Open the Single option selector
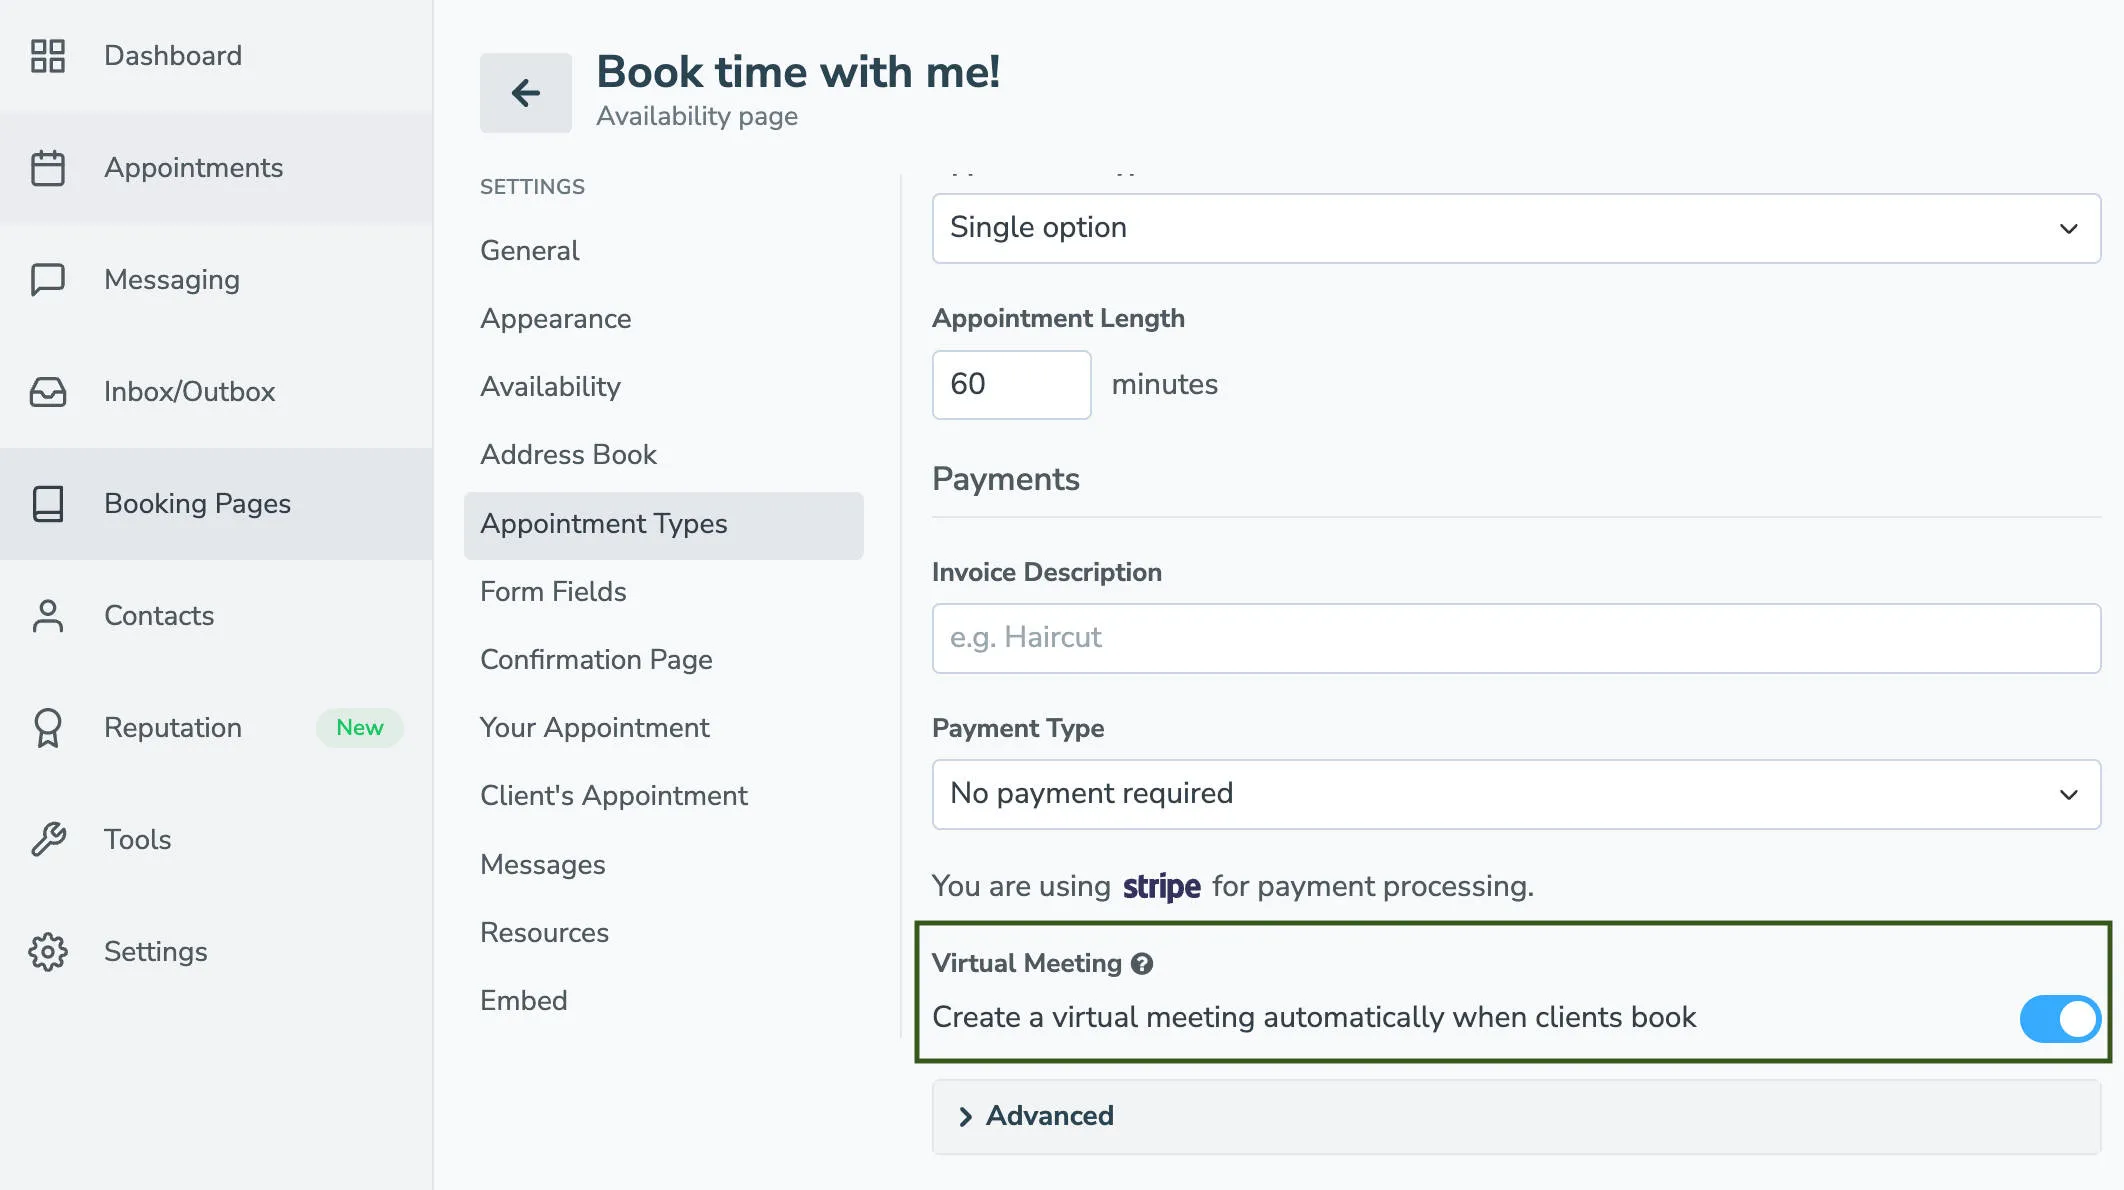The height and width of the screenshot is (1190, 2124). click(1516, 228)
